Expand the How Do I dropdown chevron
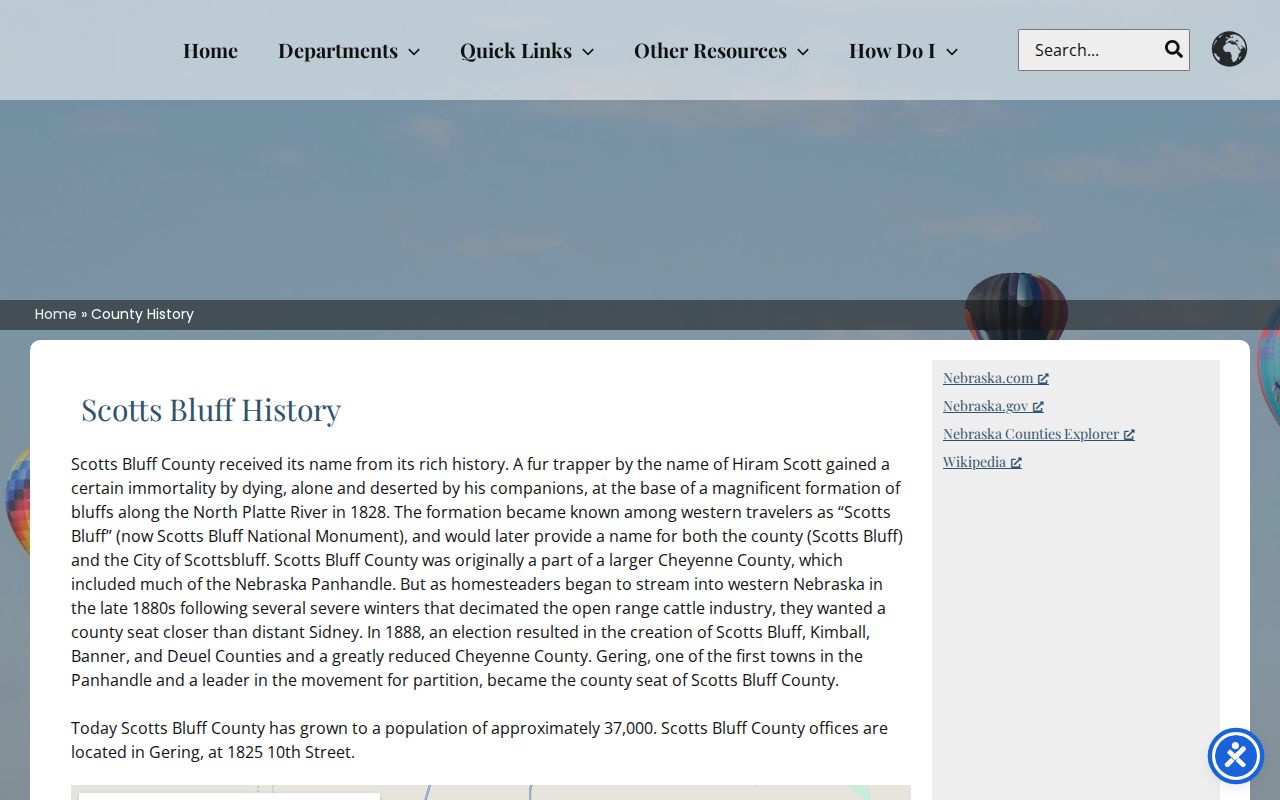This screenshot has height=800, width=1280. pos(952,52)
